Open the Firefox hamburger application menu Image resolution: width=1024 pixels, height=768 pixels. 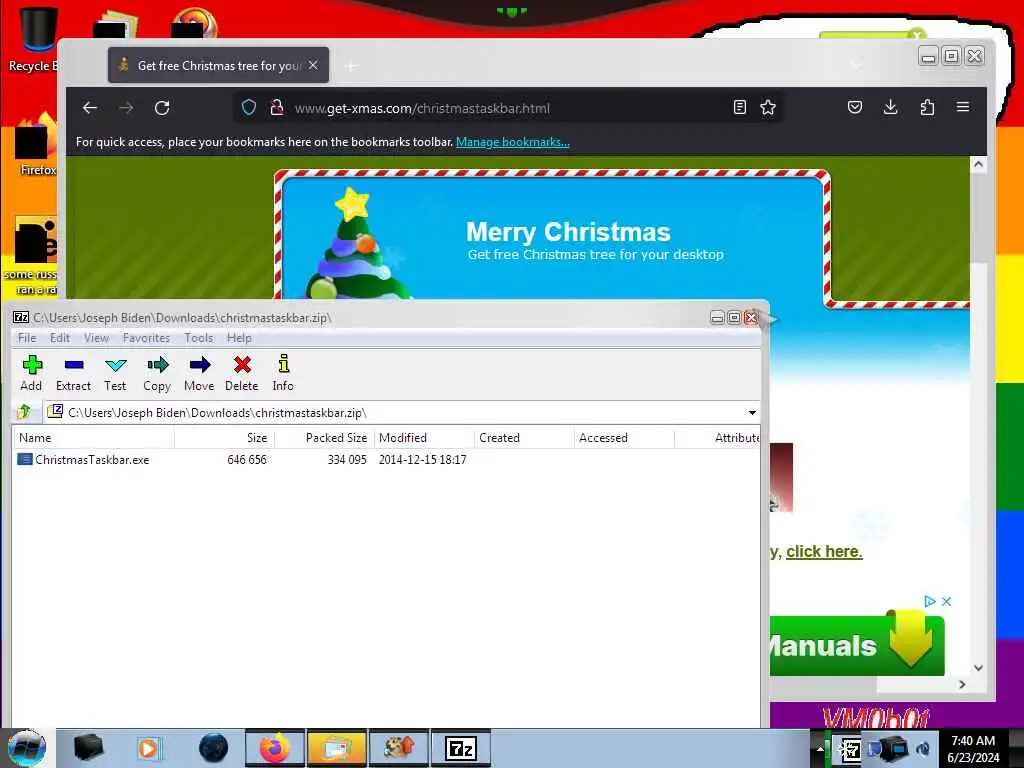(963, 107)
